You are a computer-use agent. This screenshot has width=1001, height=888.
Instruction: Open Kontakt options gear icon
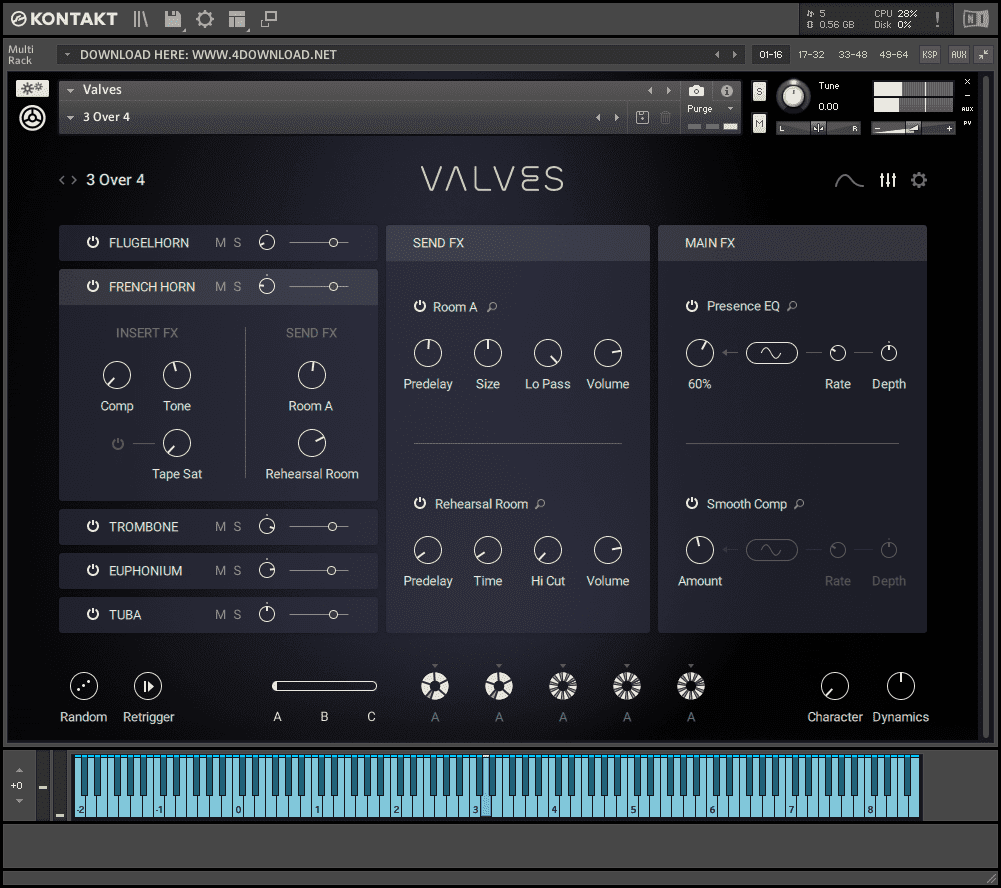point(205,19)
